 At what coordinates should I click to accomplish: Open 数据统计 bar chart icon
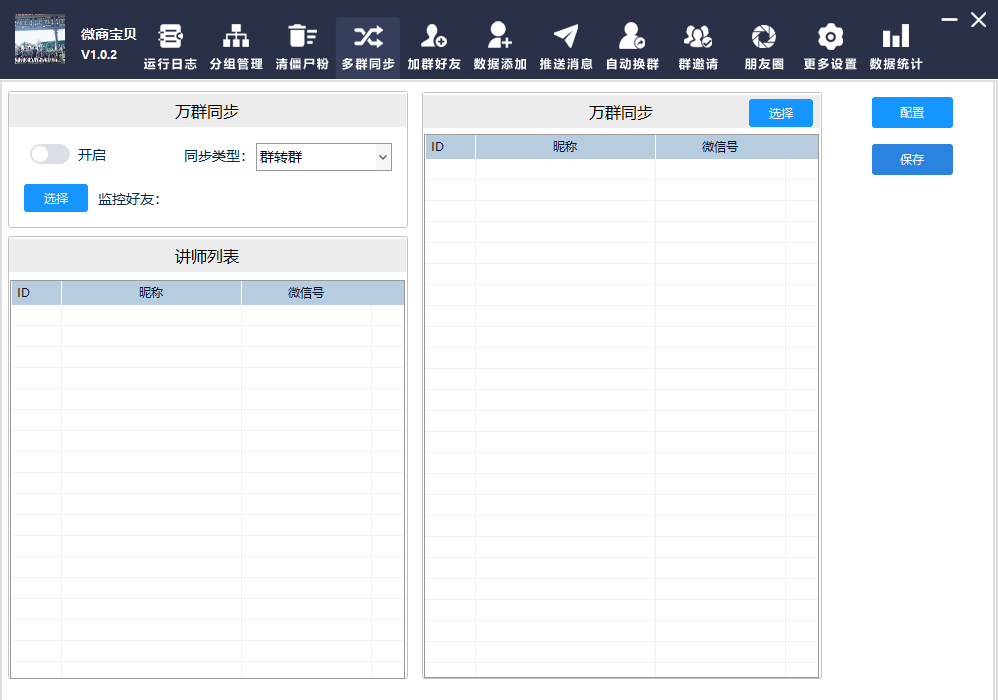[895, 37]
